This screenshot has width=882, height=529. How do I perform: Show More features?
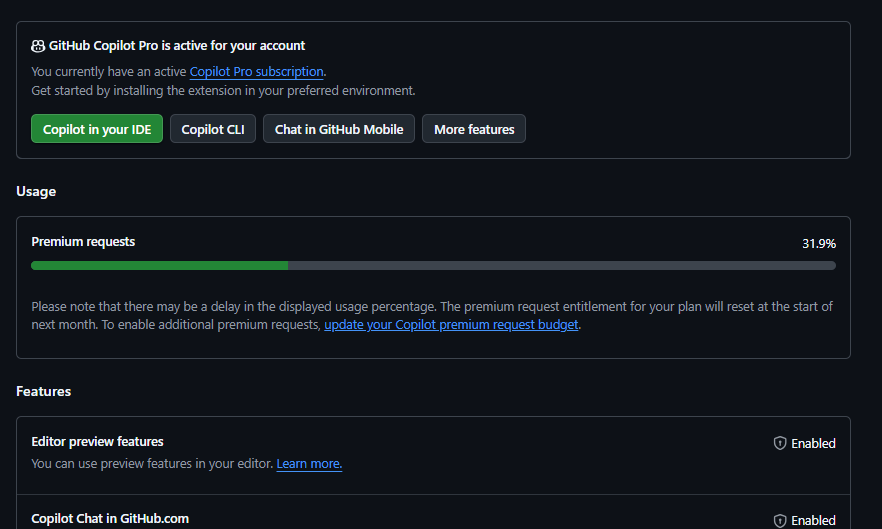pyautogui.click(x=474, y=129)
